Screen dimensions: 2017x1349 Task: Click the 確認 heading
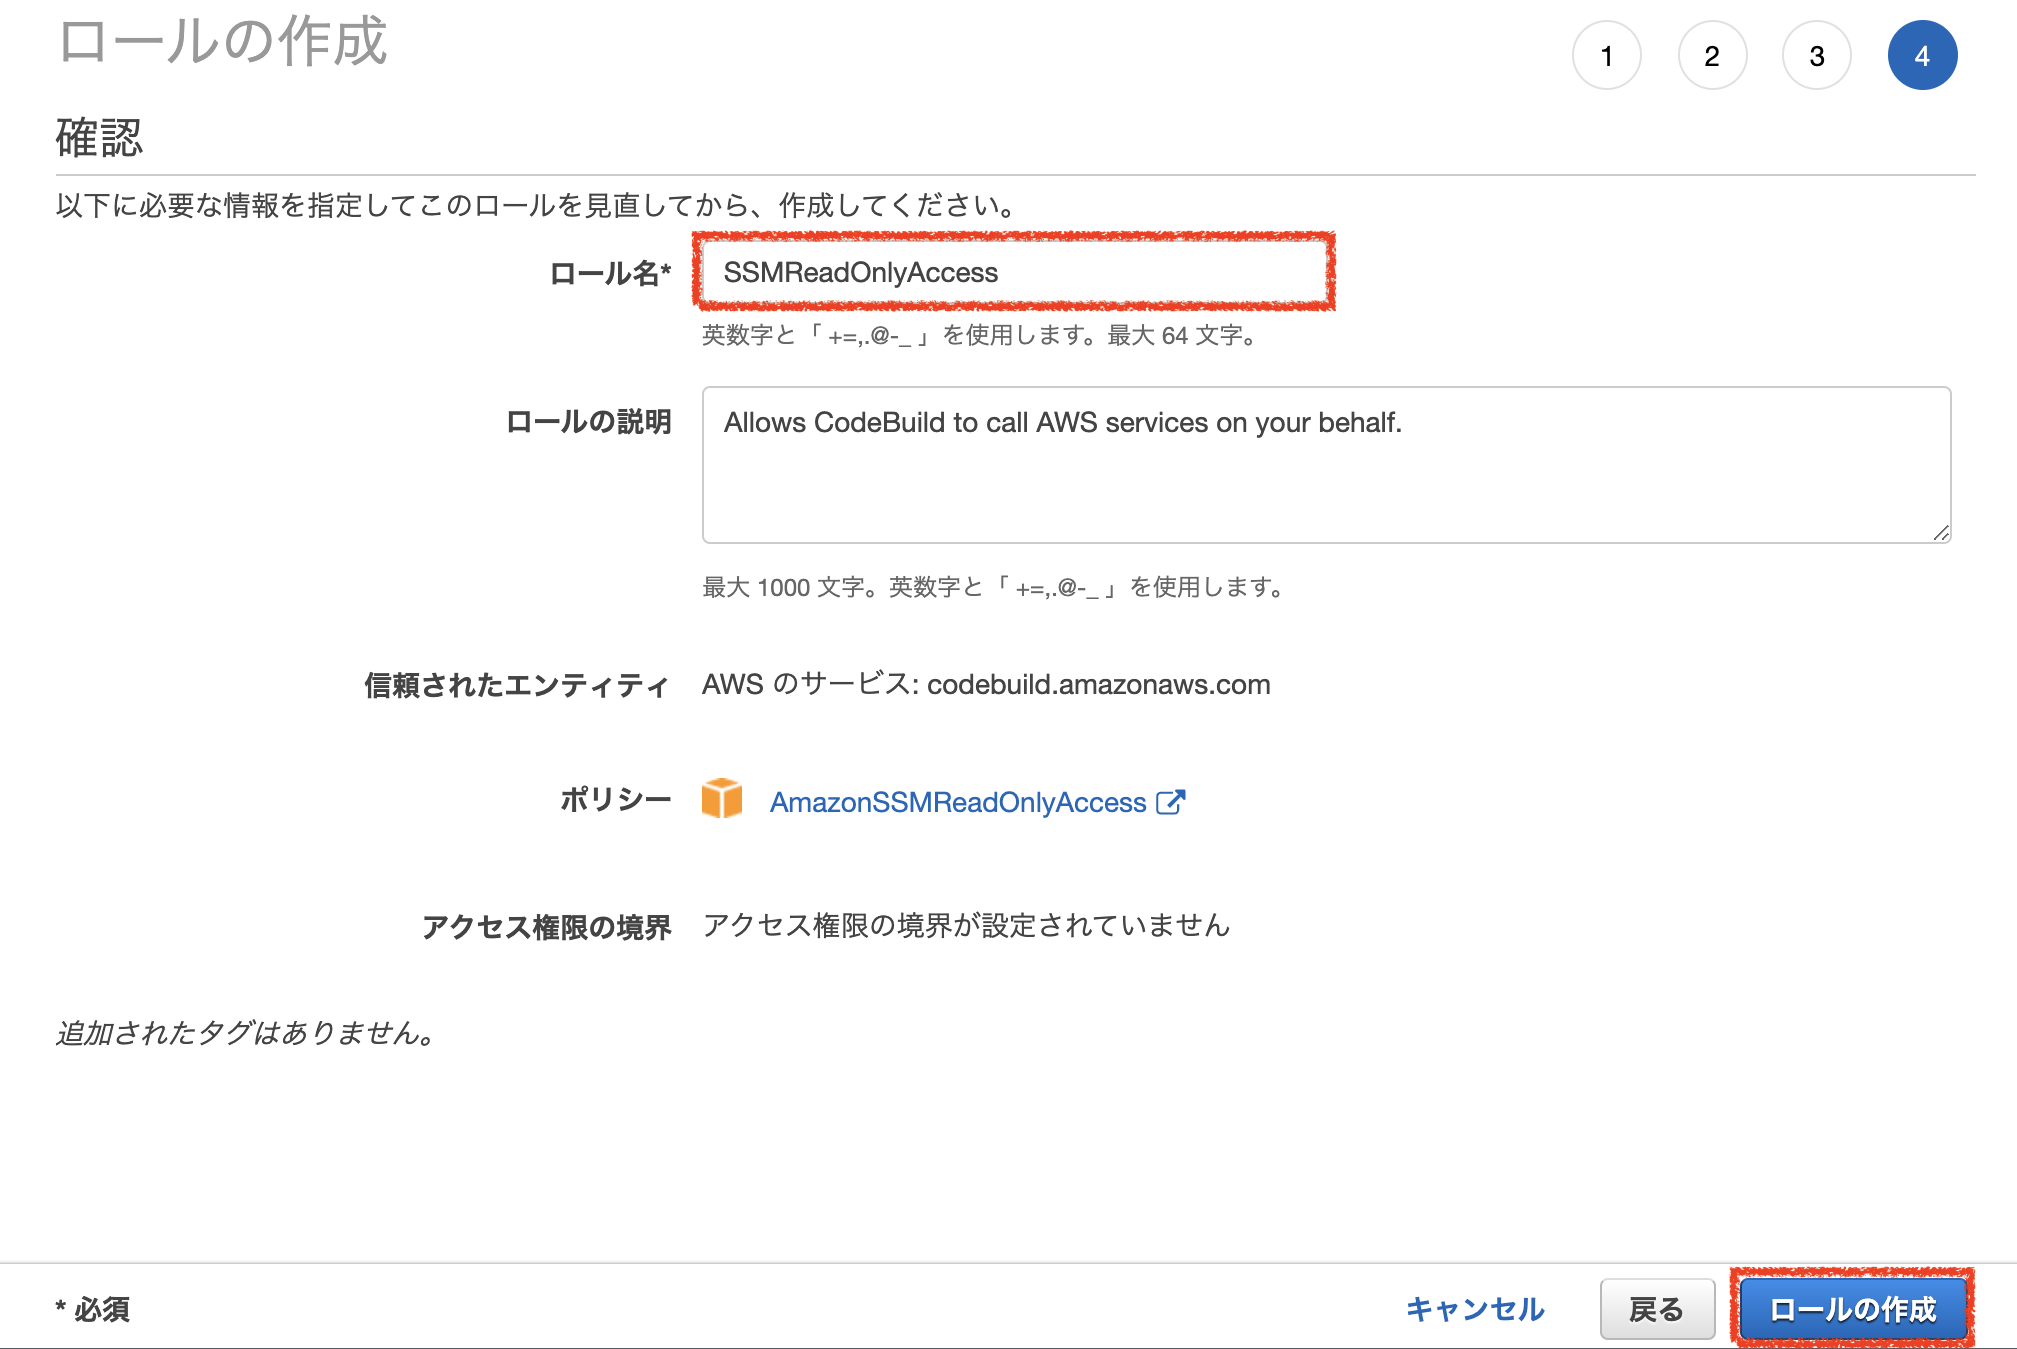click(x=99, y=137)
